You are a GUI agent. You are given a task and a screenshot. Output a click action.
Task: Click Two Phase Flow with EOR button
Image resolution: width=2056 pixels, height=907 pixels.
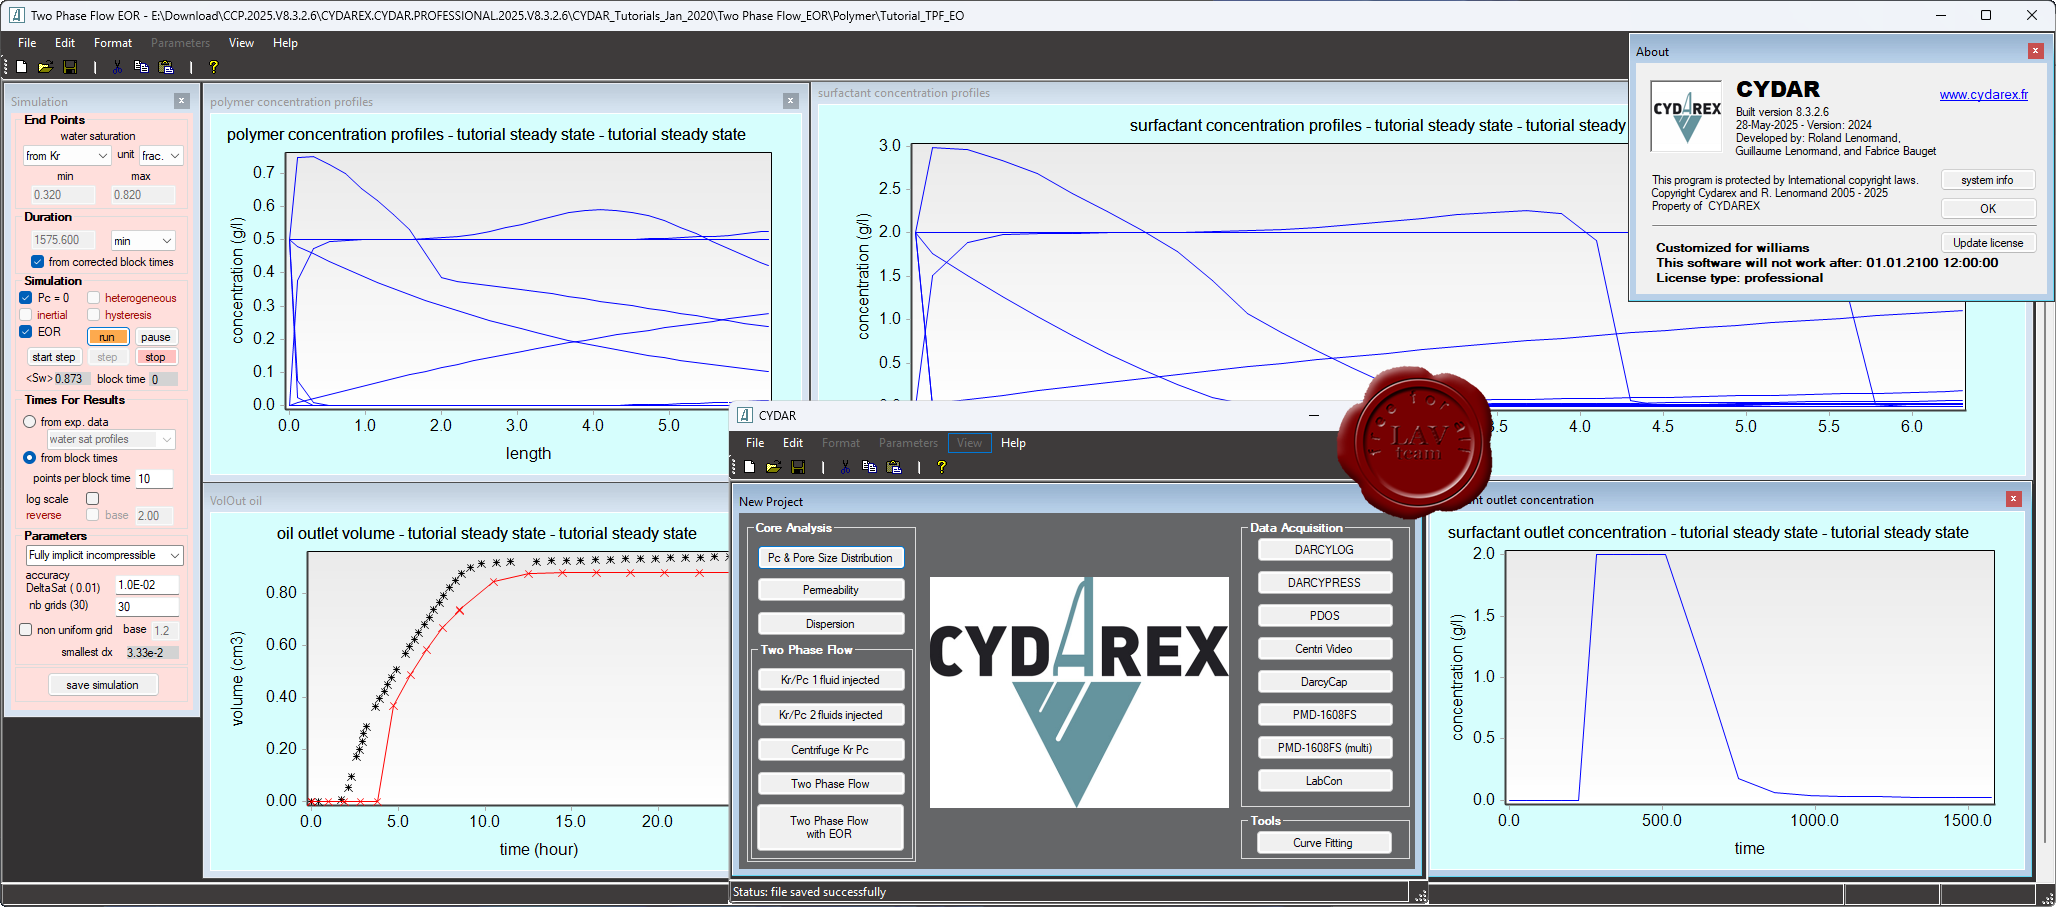[830, 827]
